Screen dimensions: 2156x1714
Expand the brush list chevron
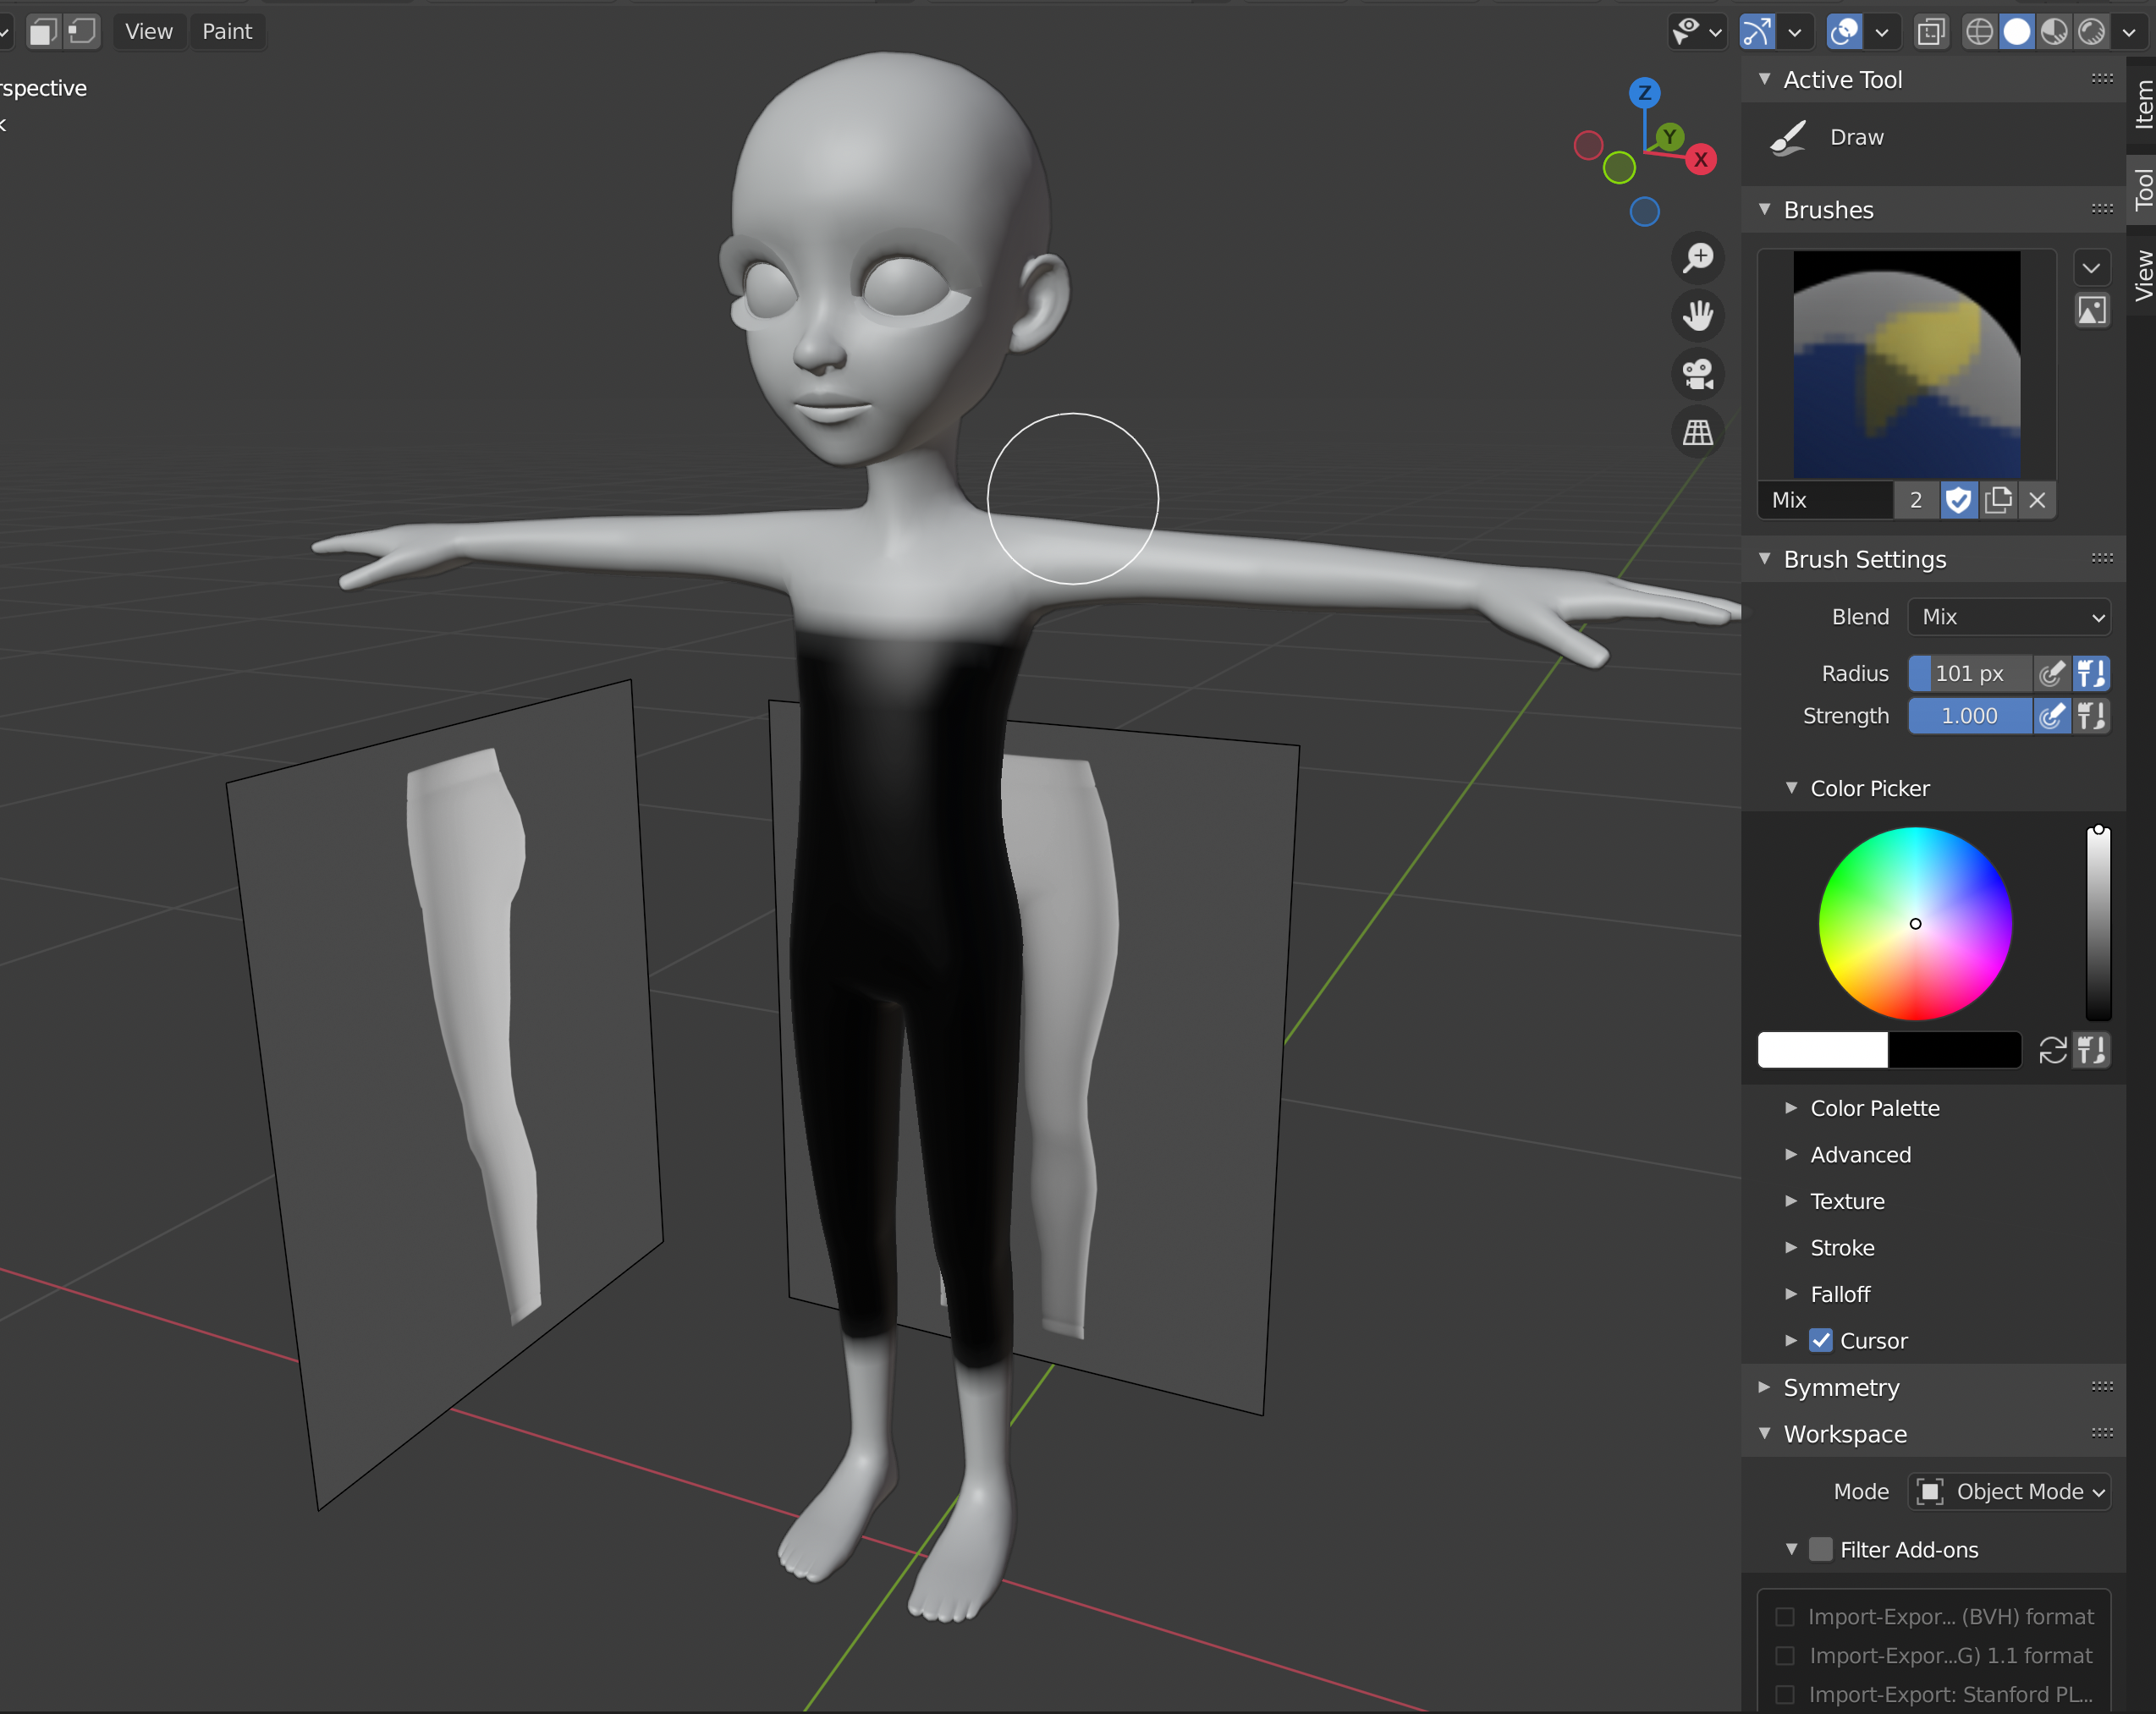pos(2091,268)
